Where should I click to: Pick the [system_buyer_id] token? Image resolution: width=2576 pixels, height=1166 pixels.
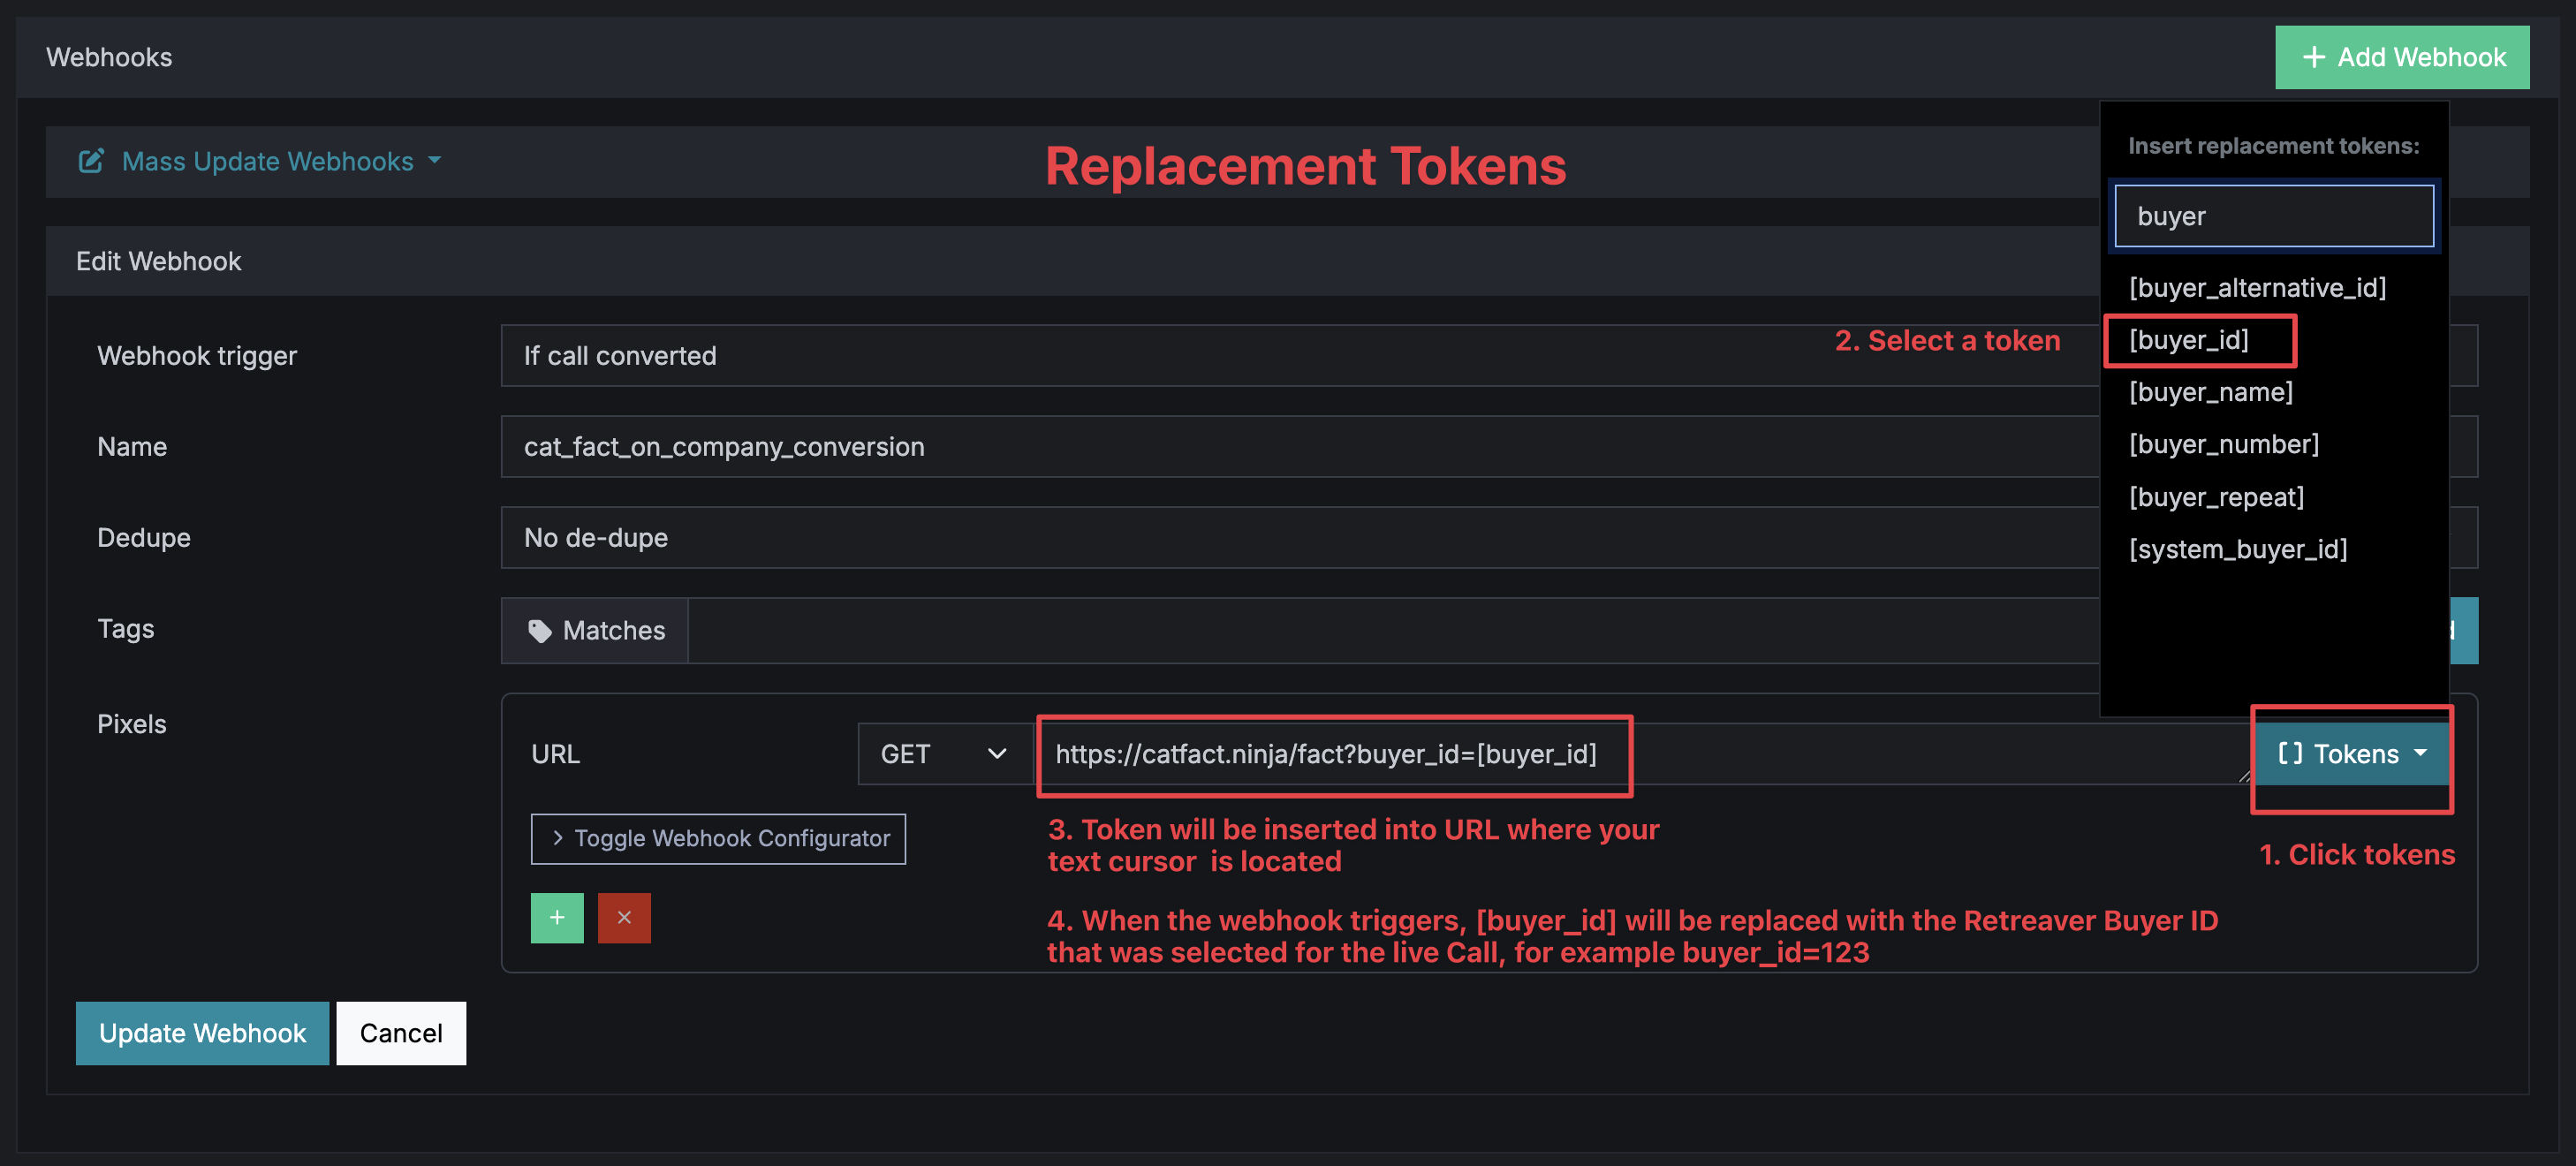pyautogui.click(x=2238, y=549)
